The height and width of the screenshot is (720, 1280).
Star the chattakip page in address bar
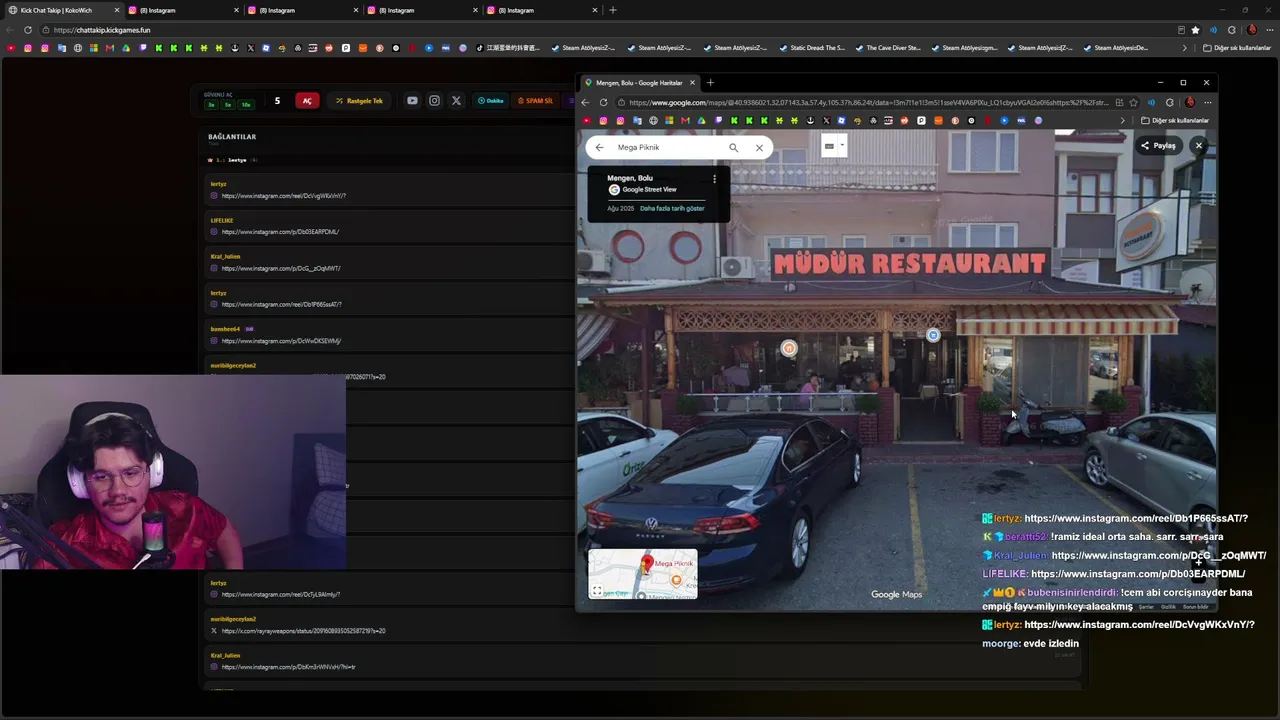point(1195,30)
